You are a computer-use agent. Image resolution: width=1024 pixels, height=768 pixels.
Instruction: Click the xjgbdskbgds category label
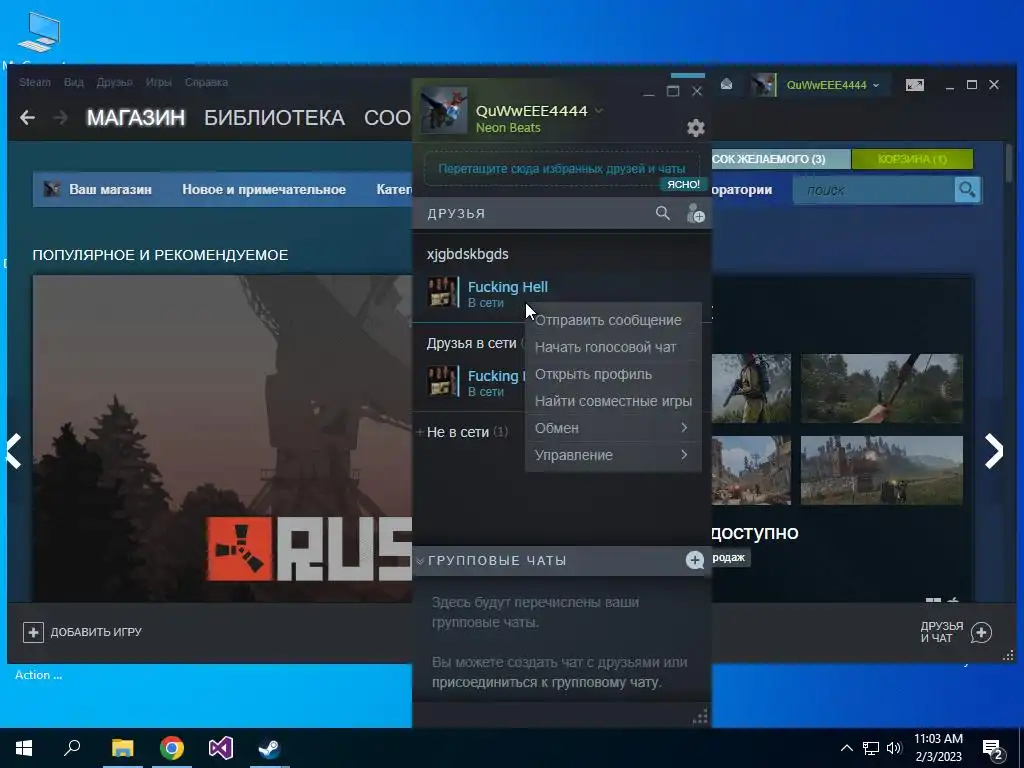point(468,254)
